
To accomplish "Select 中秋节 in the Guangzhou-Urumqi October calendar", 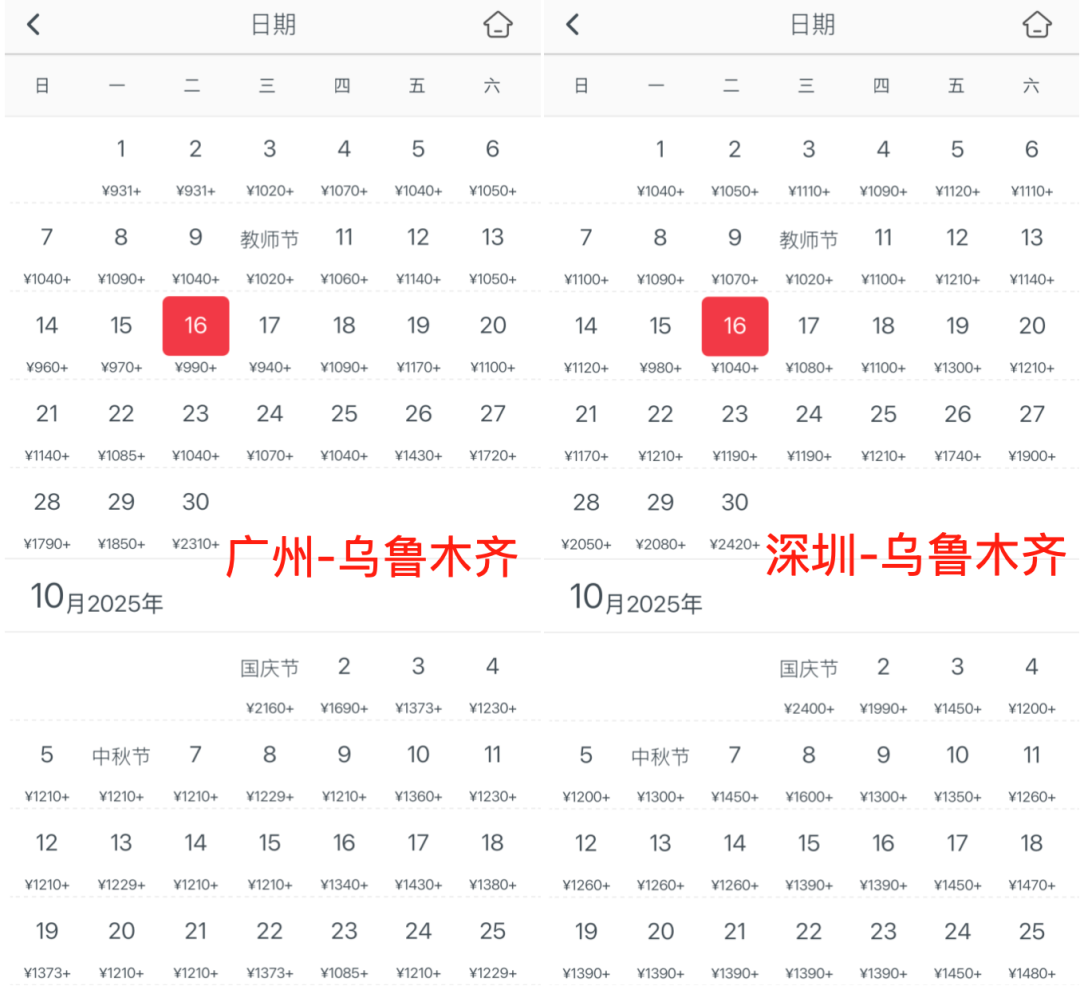I will tap(121, 756).
